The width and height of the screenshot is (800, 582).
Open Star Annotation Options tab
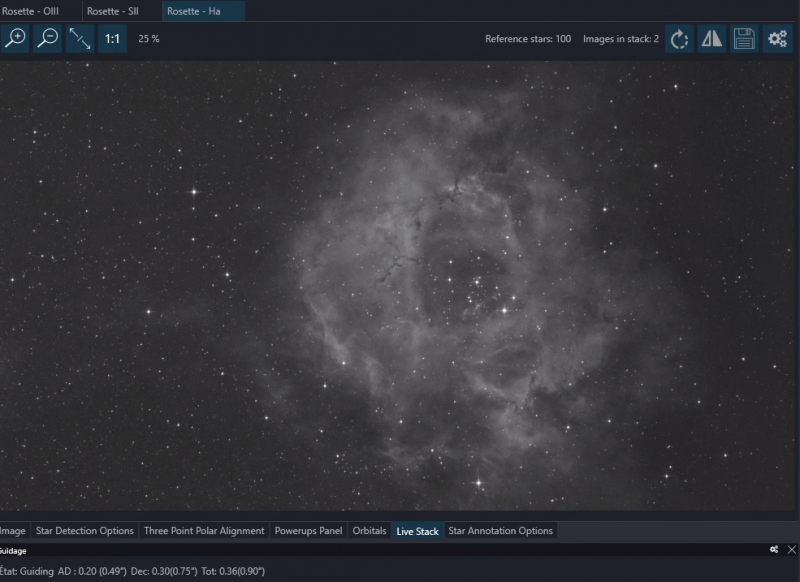coord(501,530)
